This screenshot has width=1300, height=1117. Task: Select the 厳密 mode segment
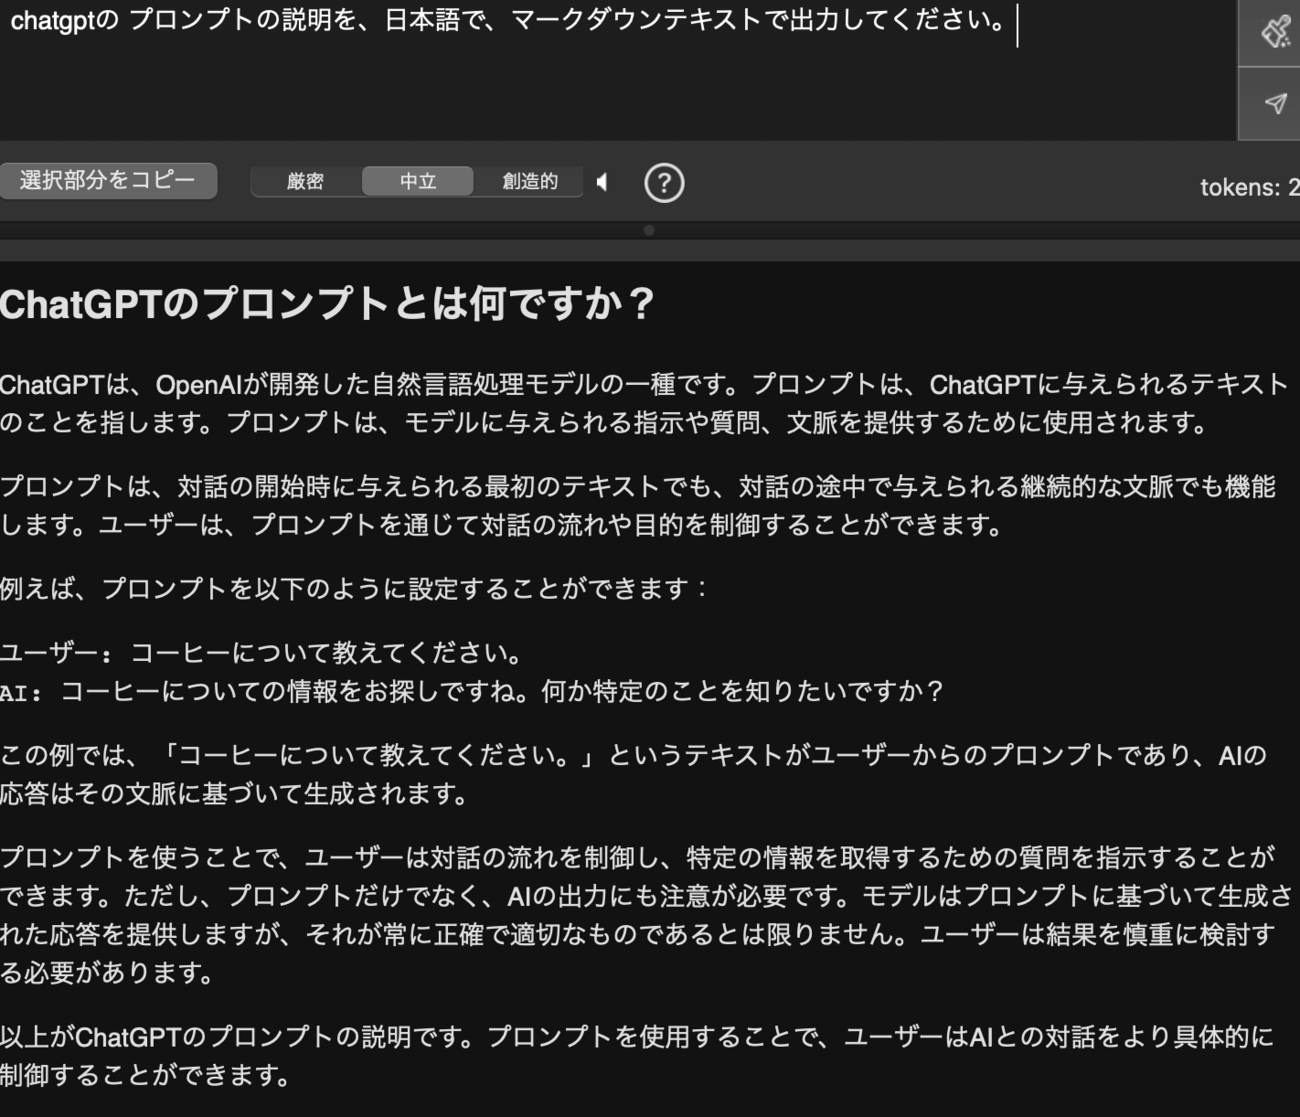[x=305, y=181]
